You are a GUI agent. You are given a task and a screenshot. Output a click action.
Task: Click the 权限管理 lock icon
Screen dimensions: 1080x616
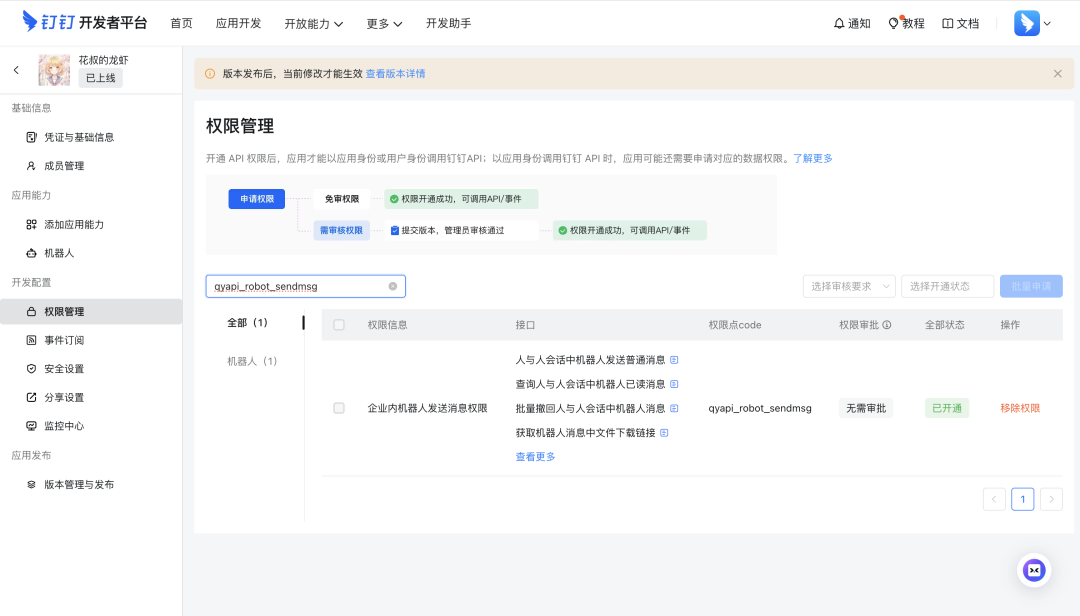pos(31,311)
